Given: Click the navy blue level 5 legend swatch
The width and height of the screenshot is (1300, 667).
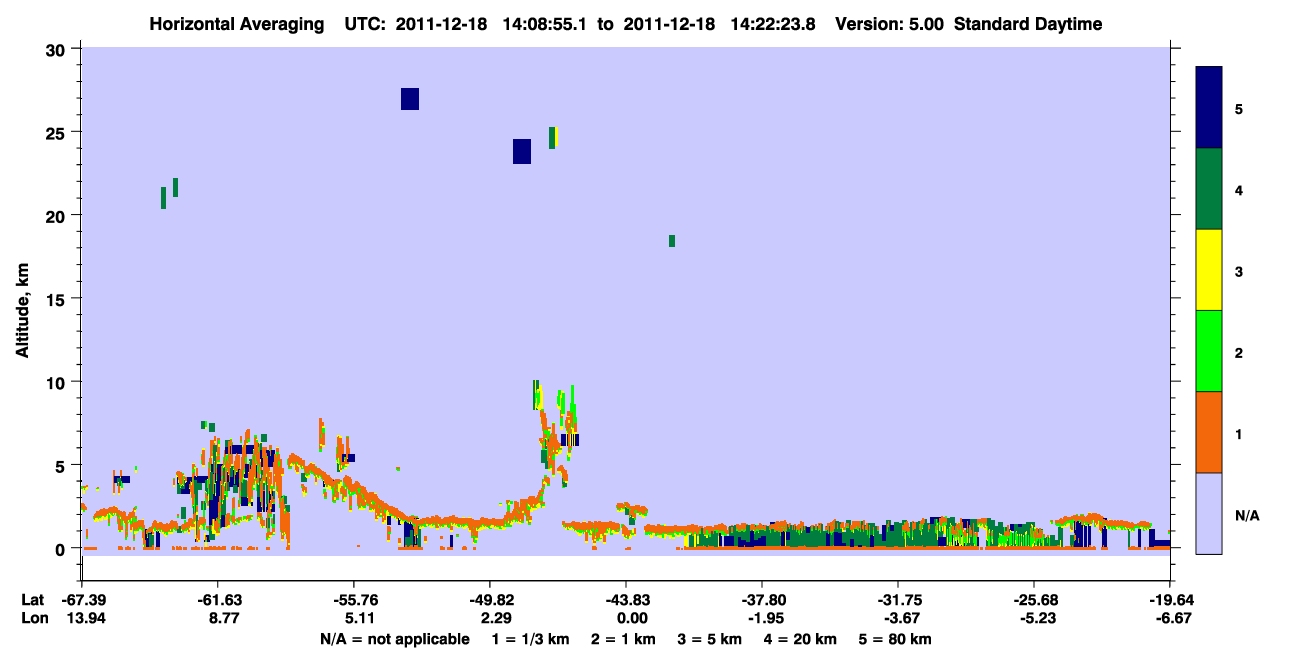Looking at the screenshot, I should [x=1209, y=108].
